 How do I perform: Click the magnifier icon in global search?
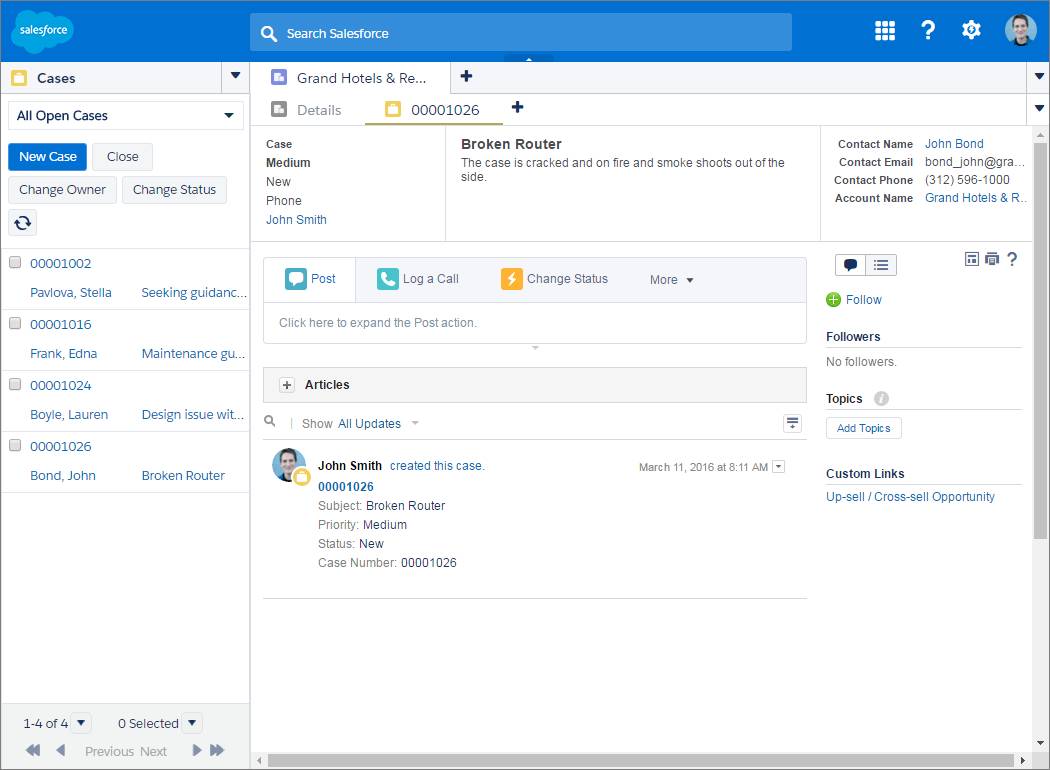coord(269,33)
